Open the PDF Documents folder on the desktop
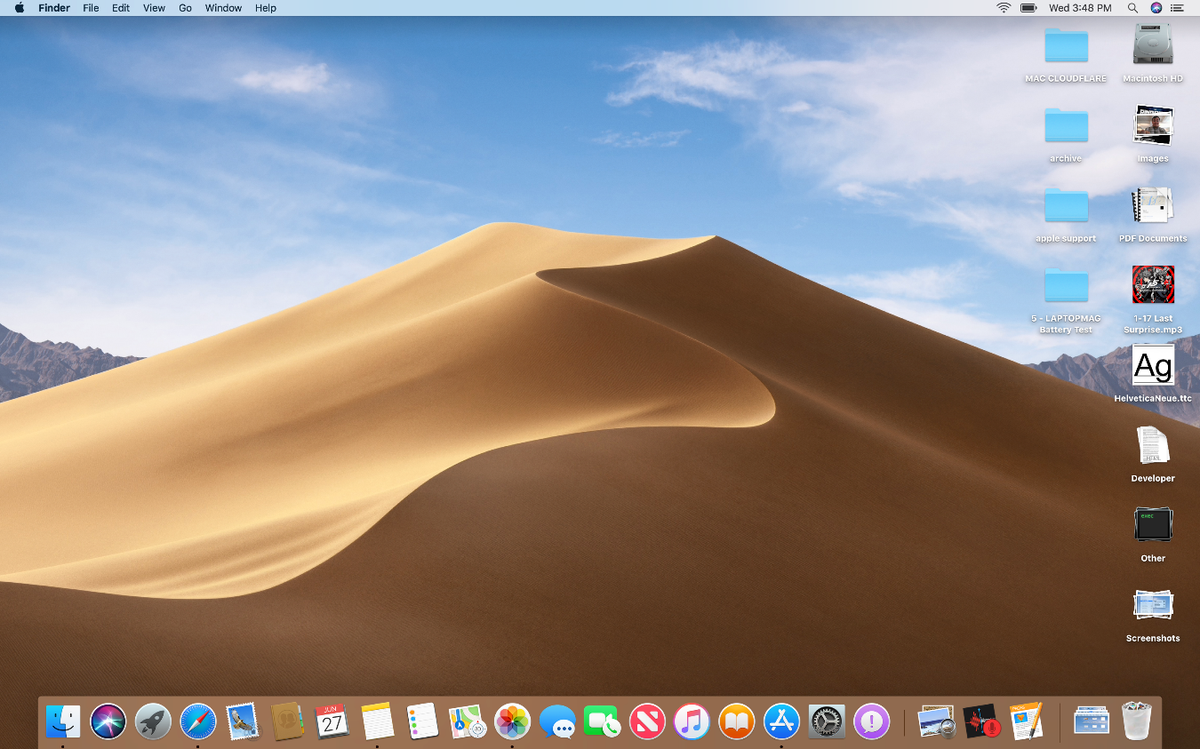This screenshot has width=1200, height=749. tap(1152, 208)
